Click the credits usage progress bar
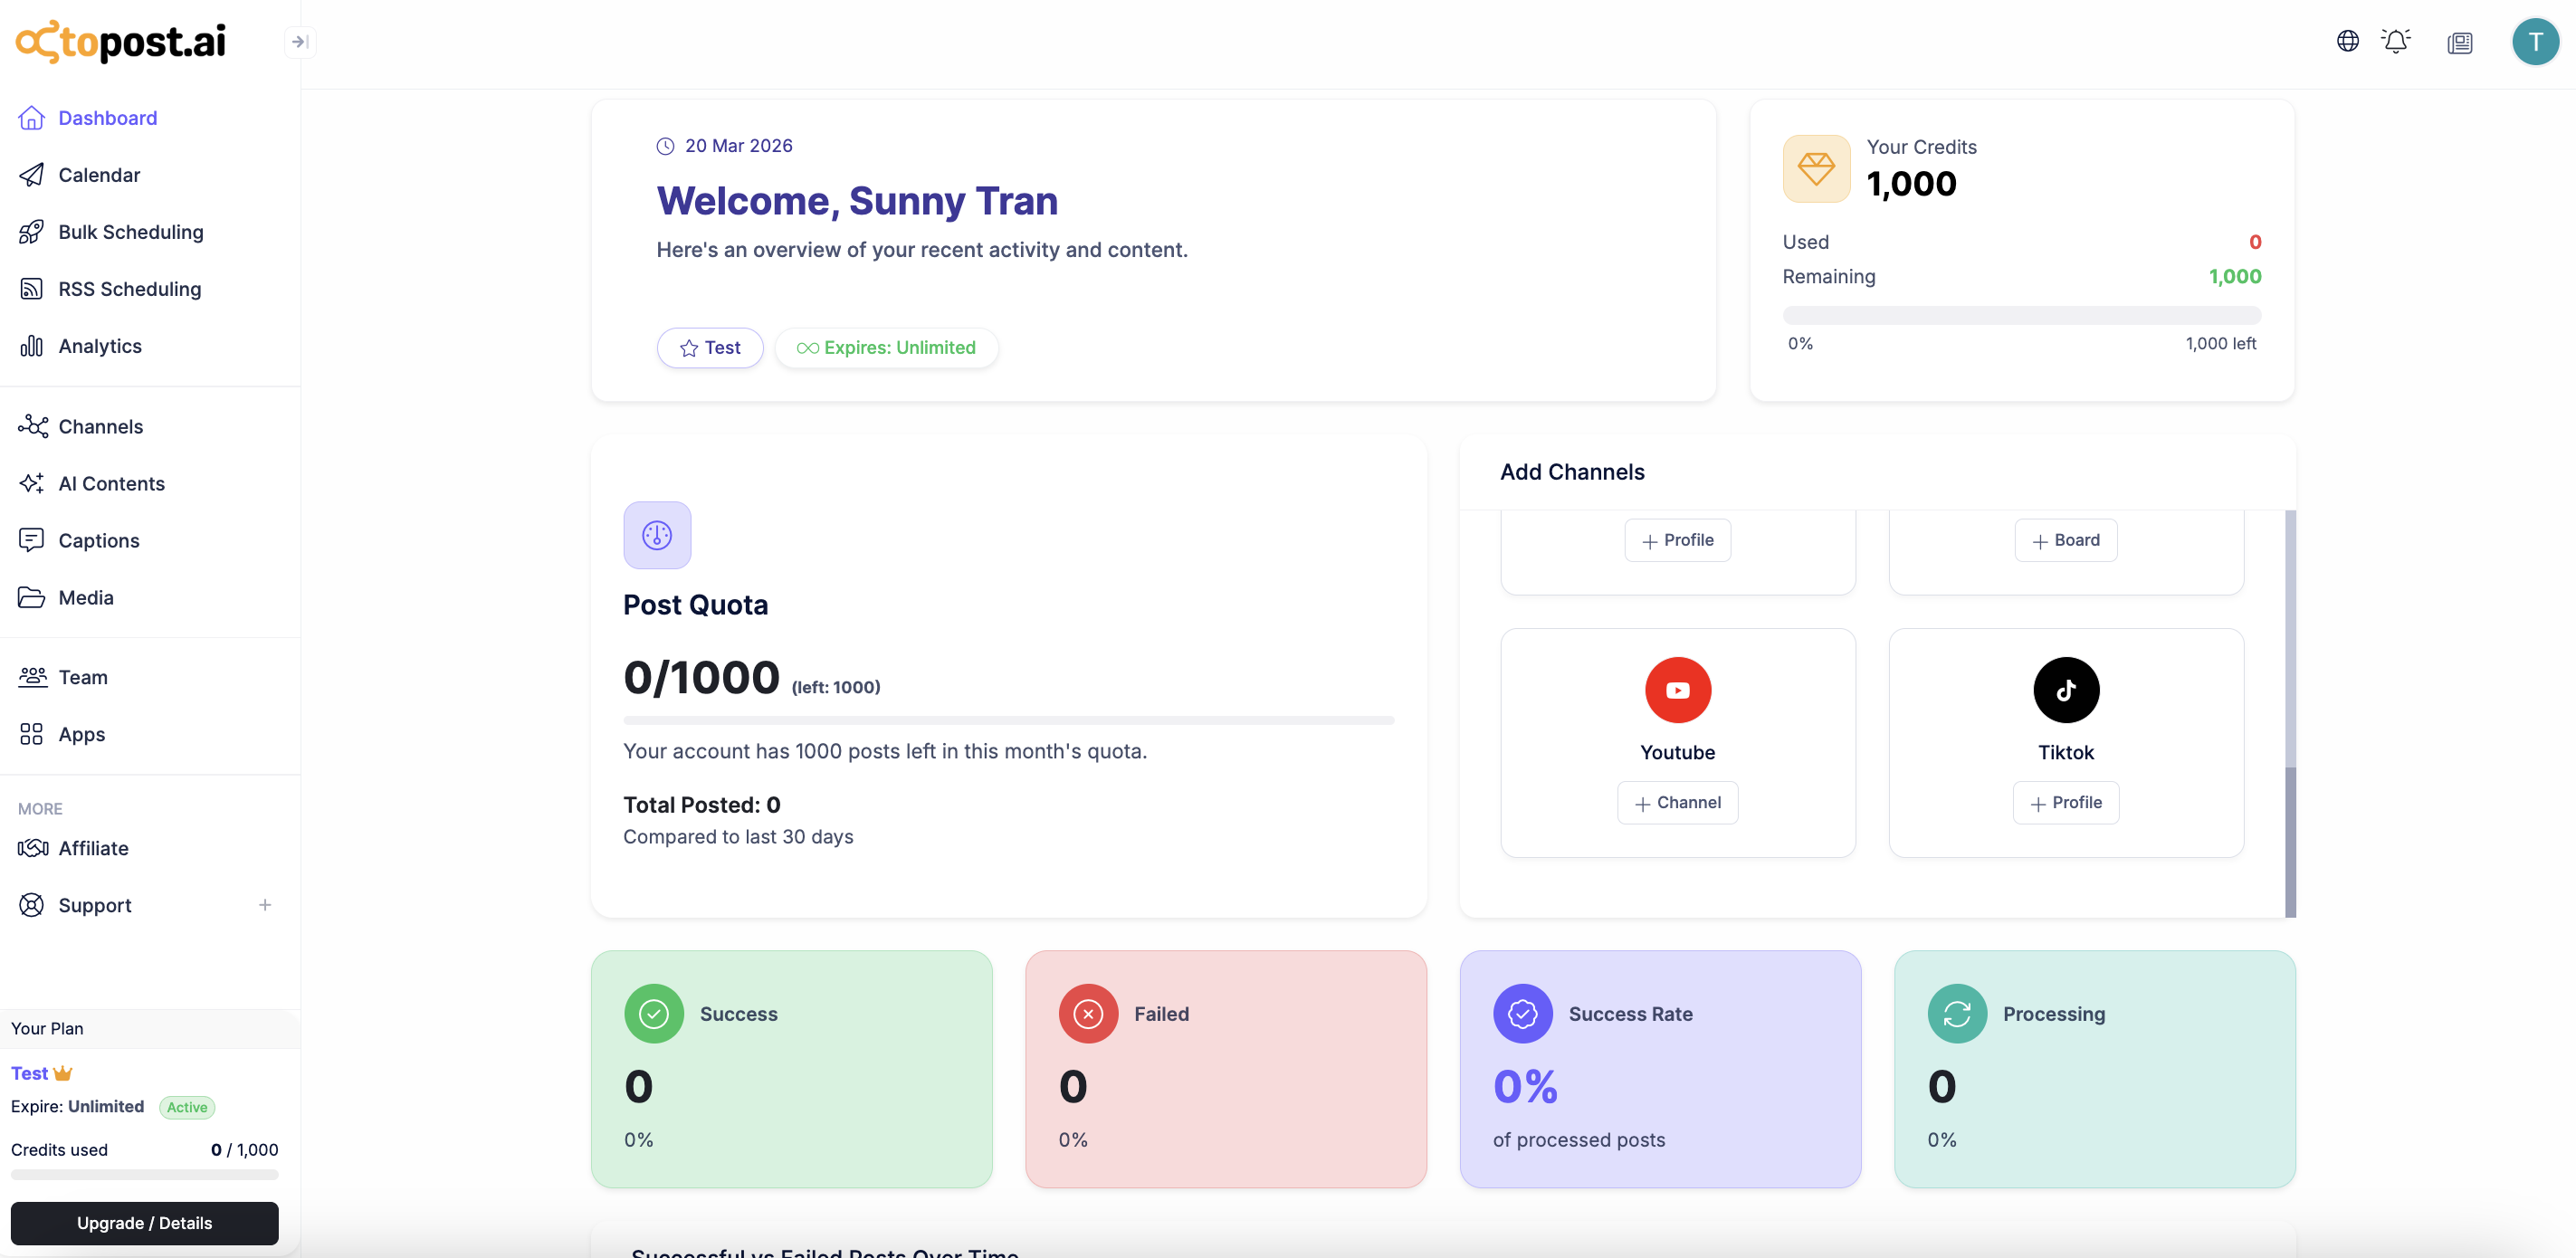2576x1258 pixels. [x=2020, y=314]
